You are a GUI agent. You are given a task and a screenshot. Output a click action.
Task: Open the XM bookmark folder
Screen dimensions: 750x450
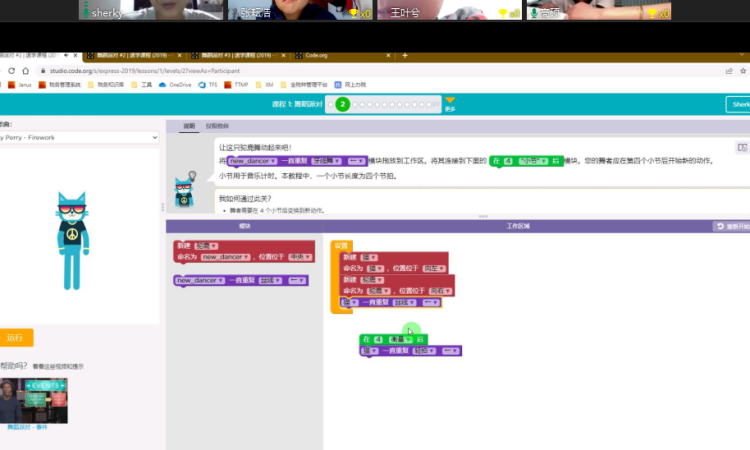[x=265, y=85]
